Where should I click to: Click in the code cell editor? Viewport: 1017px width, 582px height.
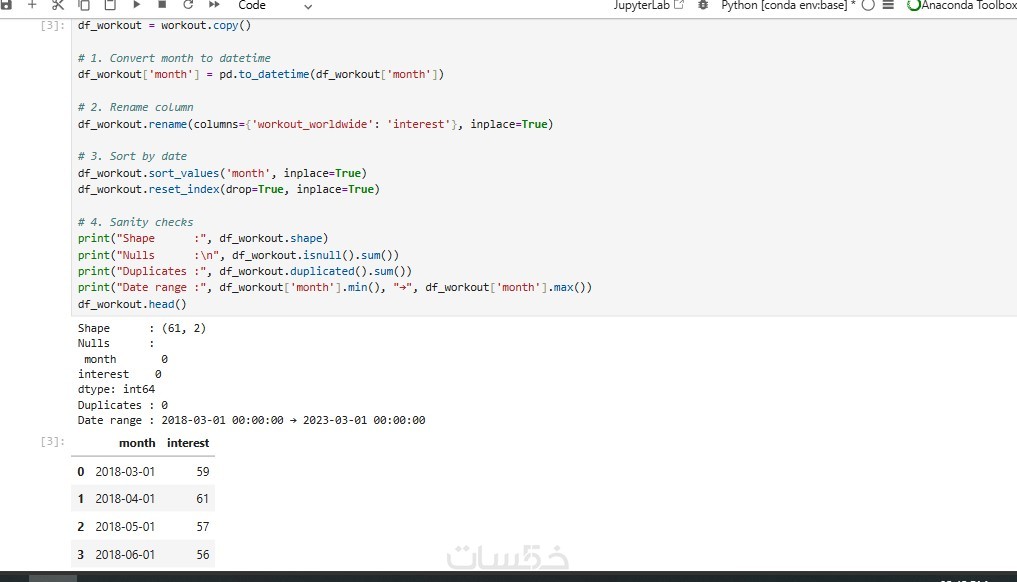point(544,165)
